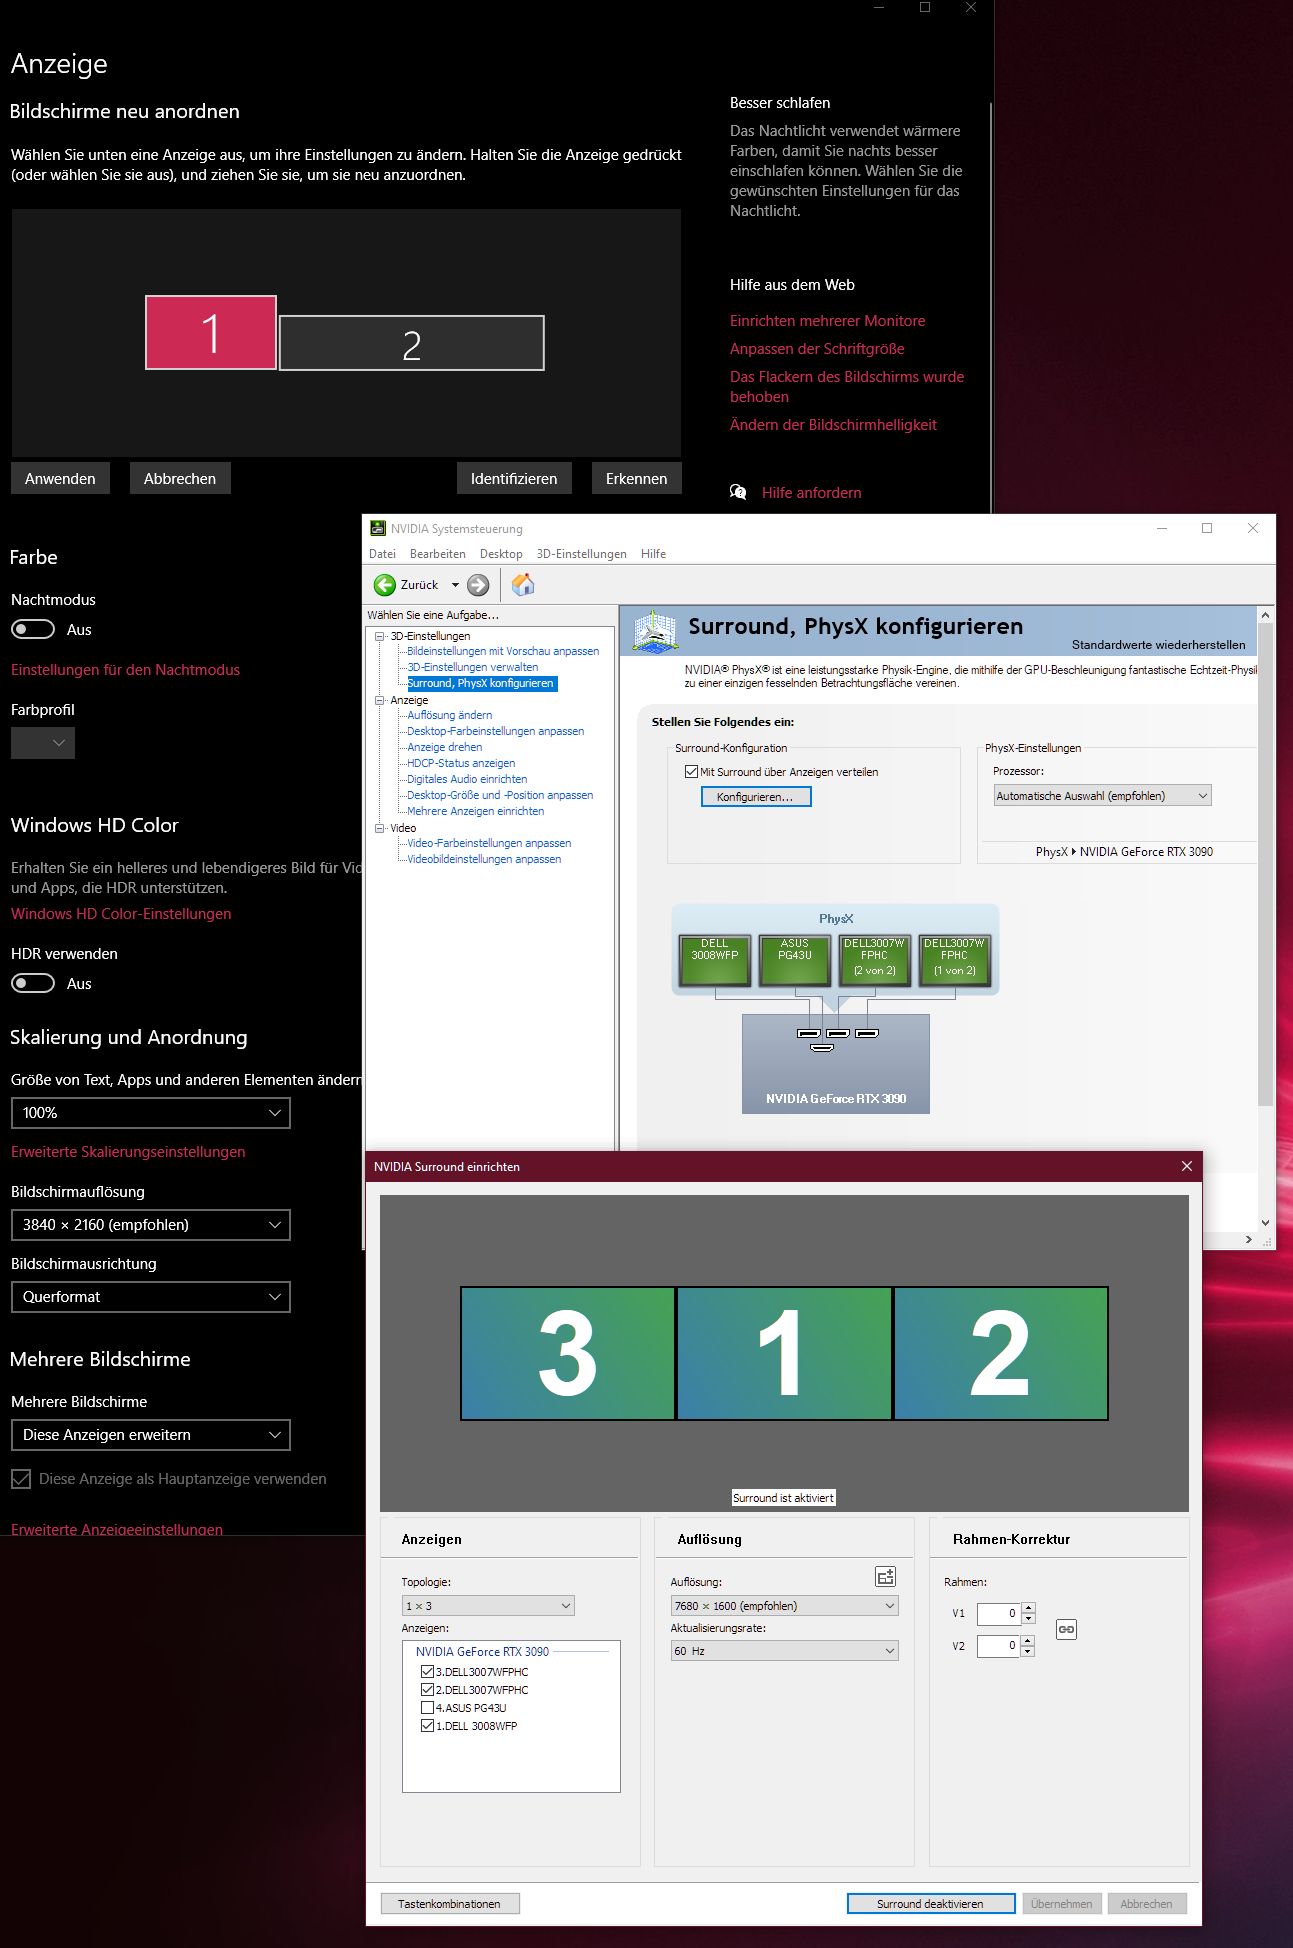Click the DELL3007WFPHC (2 von 2) display tile
Image resolution: width=1293 pixels, height=1948 pixels.
875,962
